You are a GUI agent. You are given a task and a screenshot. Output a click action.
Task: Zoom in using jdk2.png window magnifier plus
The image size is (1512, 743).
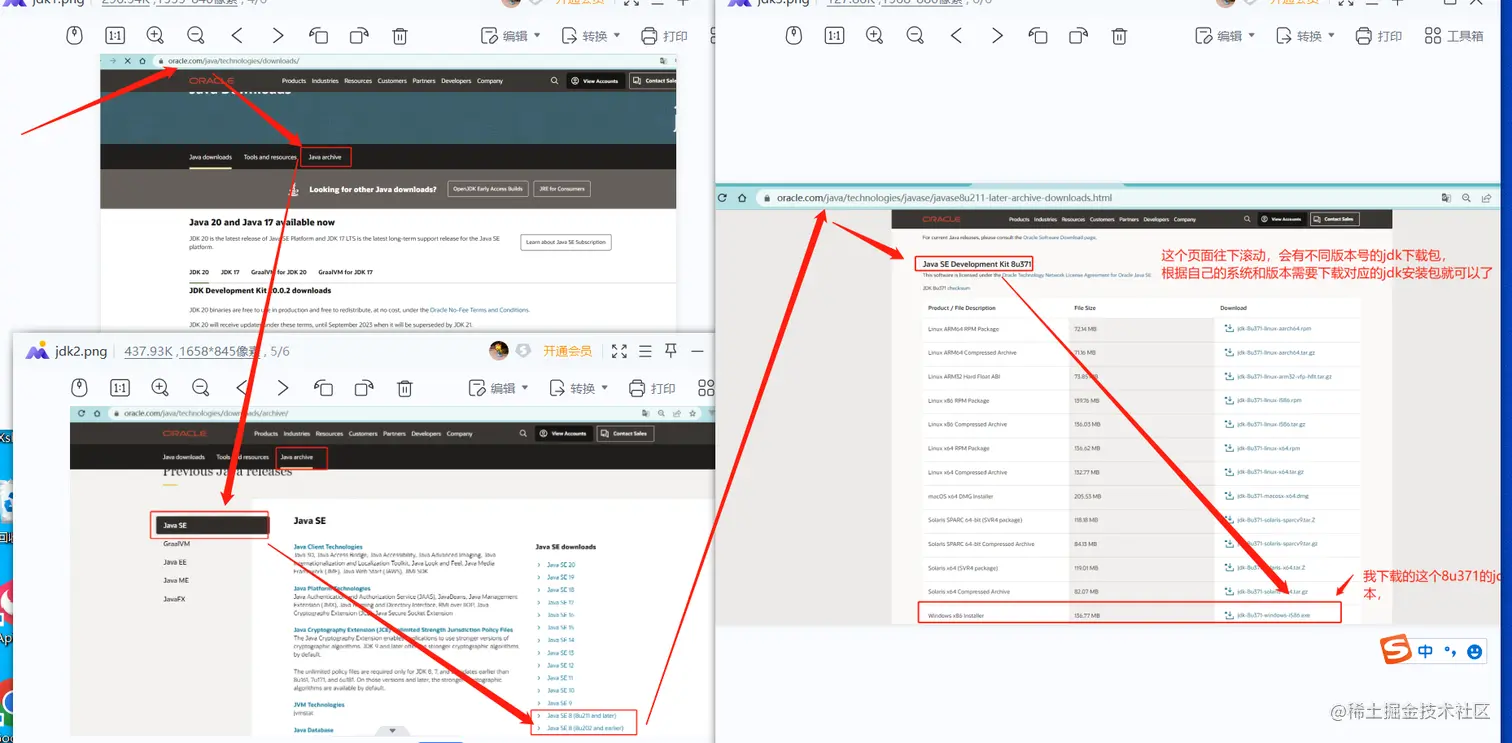point(160,388)
